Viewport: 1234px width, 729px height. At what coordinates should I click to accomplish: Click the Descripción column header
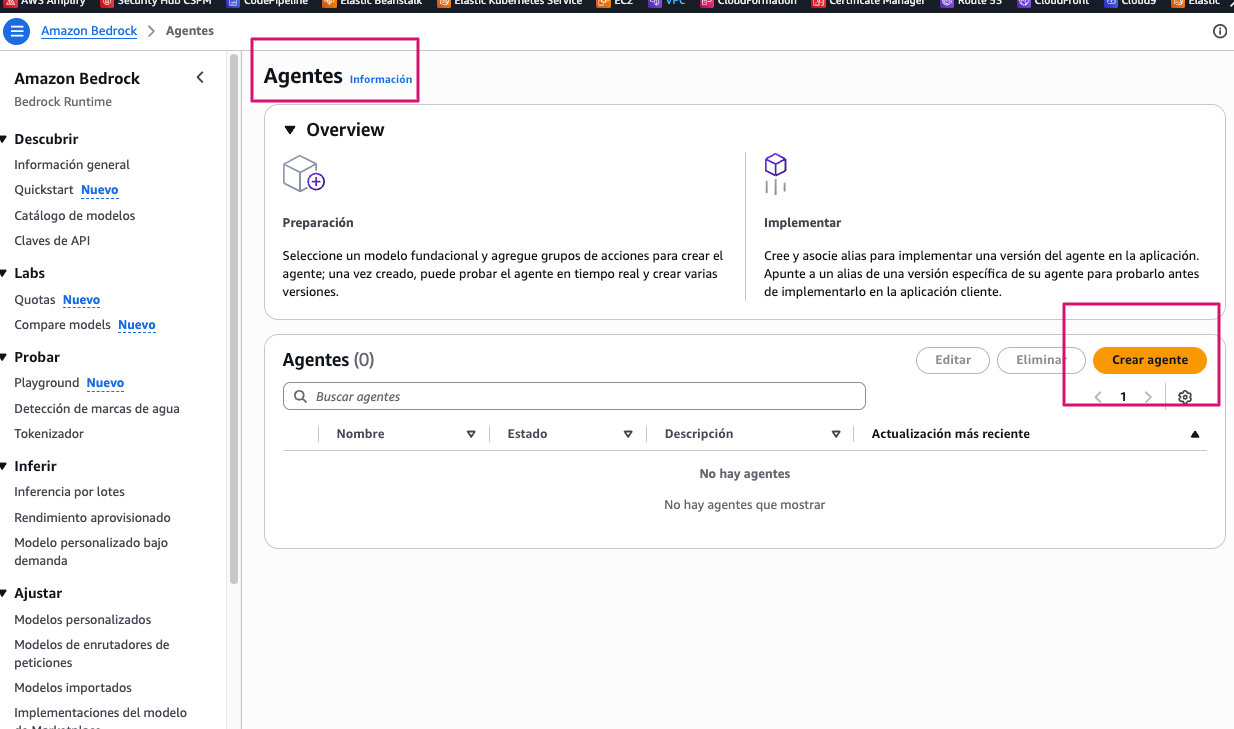[x=699, y=434]
